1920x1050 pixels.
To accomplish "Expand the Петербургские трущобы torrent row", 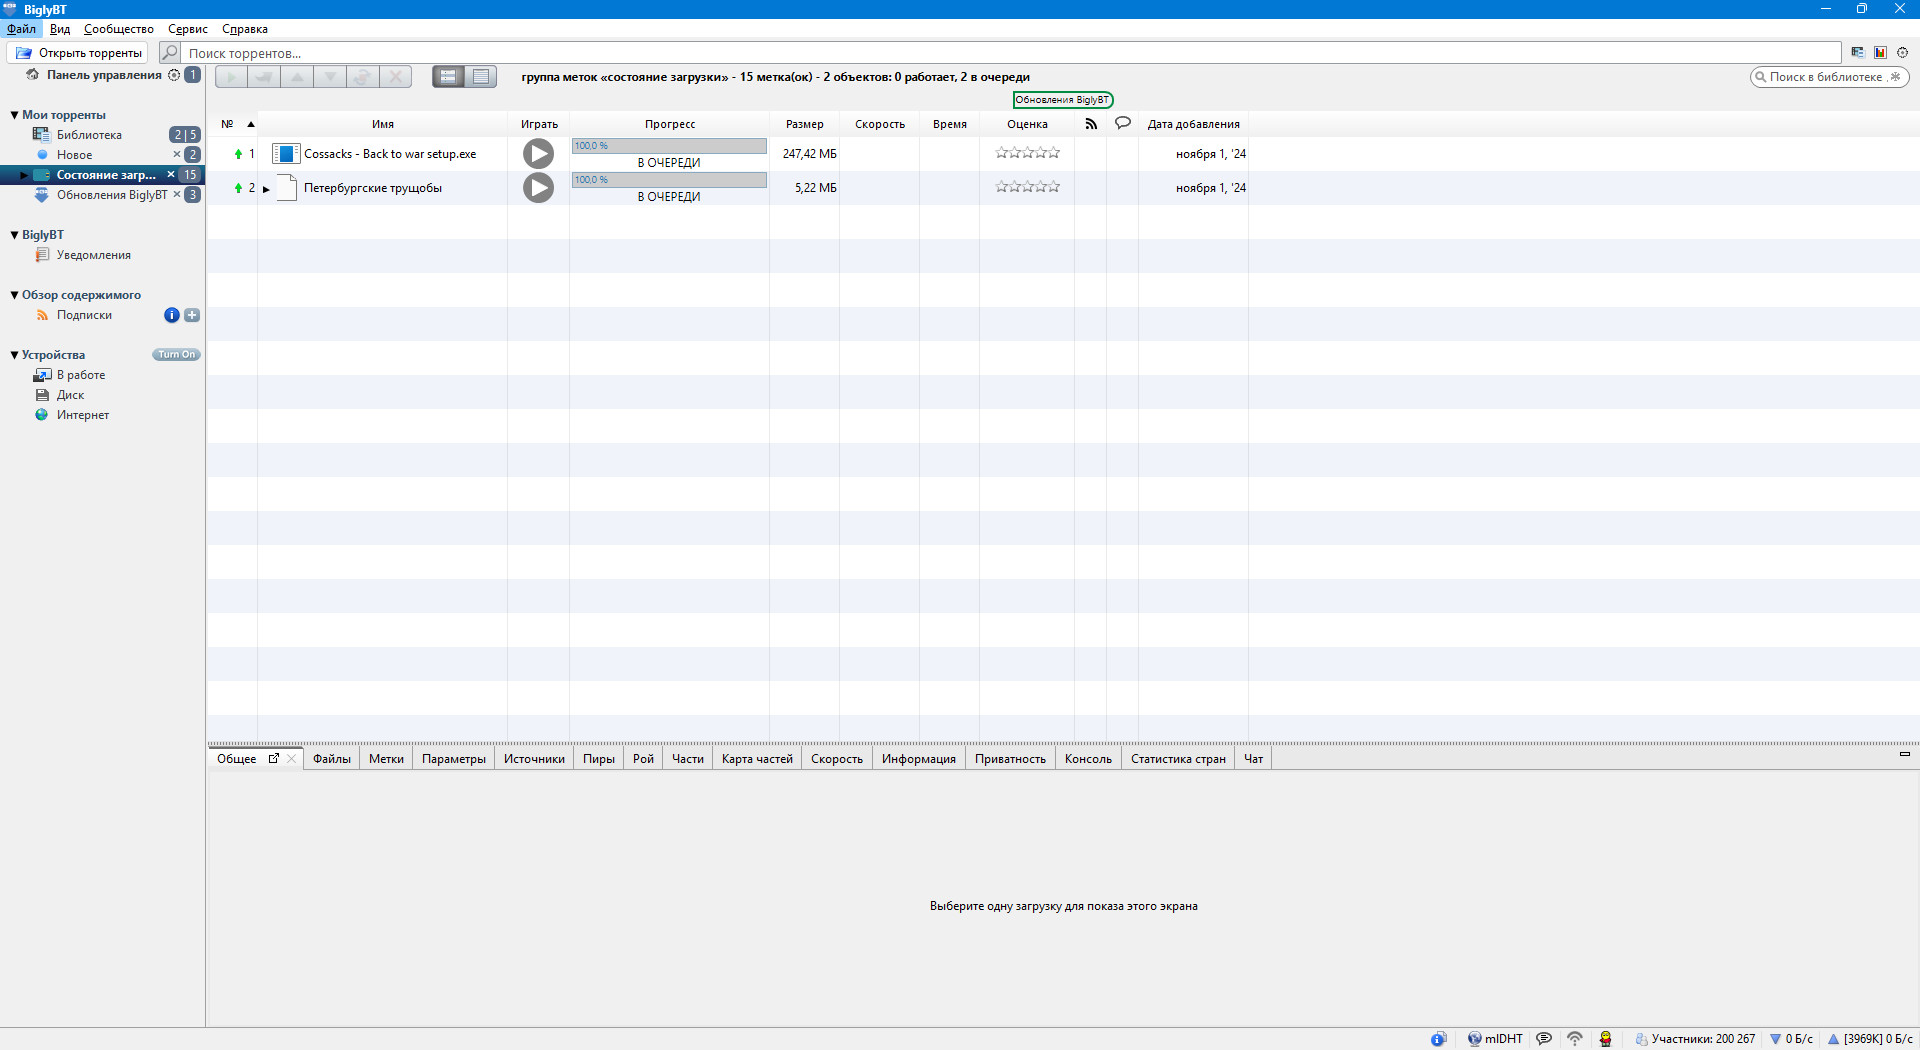I will (x=266, y=189).
